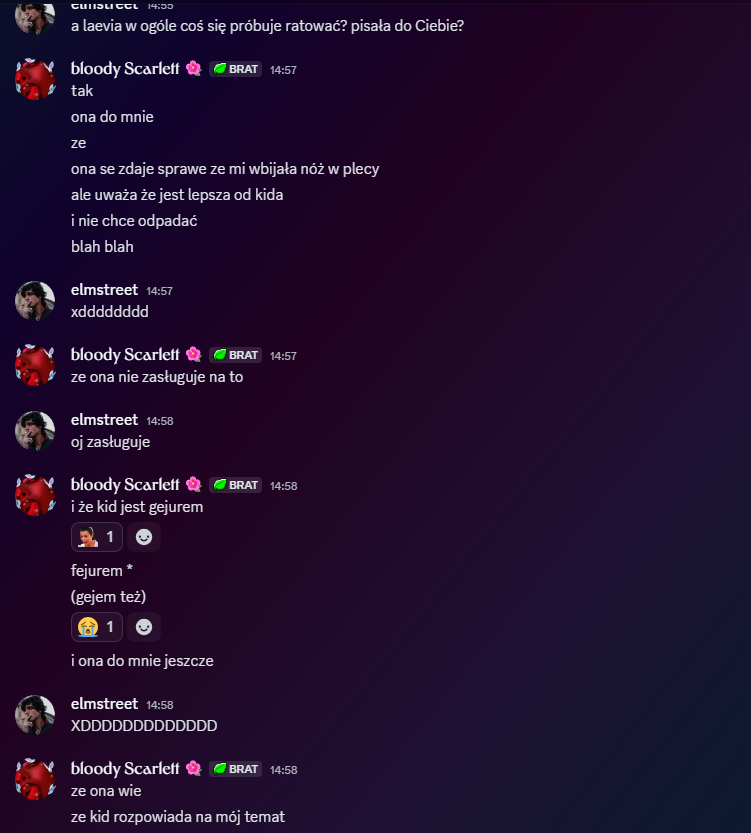Screen dimensions: 751x833
Task: Click the flower emoji above "ze ona nie zasługuje"
Action: [x=194, y=354]
